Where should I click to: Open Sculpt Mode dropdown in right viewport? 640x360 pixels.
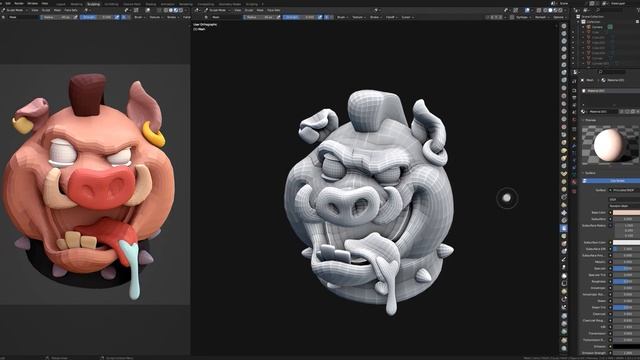[x=218, y=10]
